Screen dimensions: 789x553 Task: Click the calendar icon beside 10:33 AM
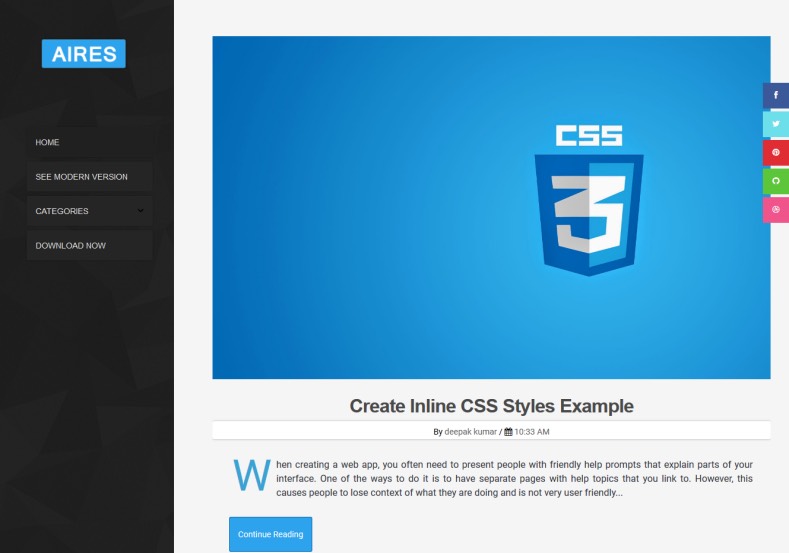pos(508,432)
